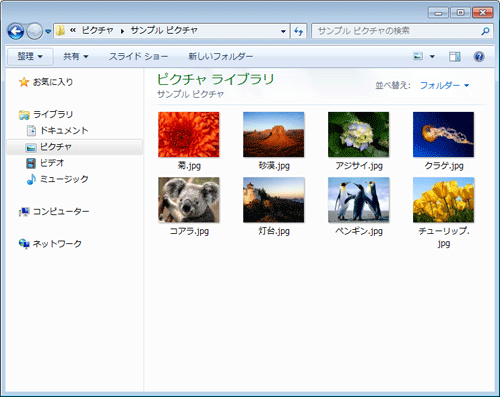Open the recent pages dropdown arrow

coord(48,31)
